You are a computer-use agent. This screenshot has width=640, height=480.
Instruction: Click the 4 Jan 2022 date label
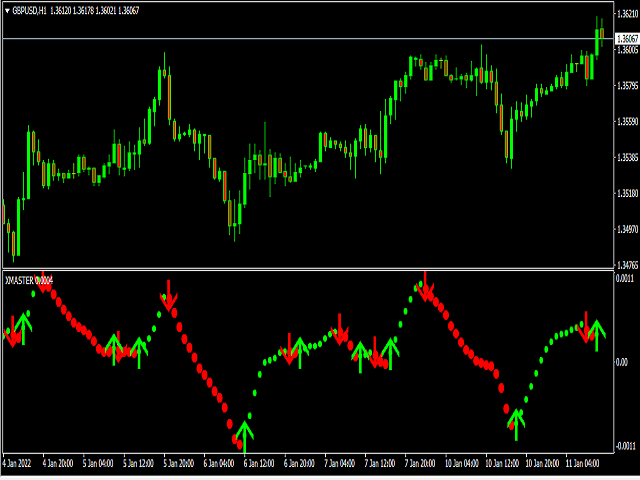click(17, 463)
